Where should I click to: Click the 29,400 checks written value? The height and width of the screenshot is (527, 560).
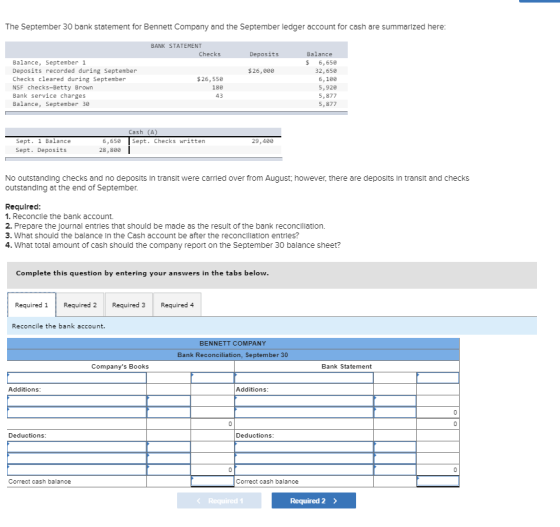262,141
